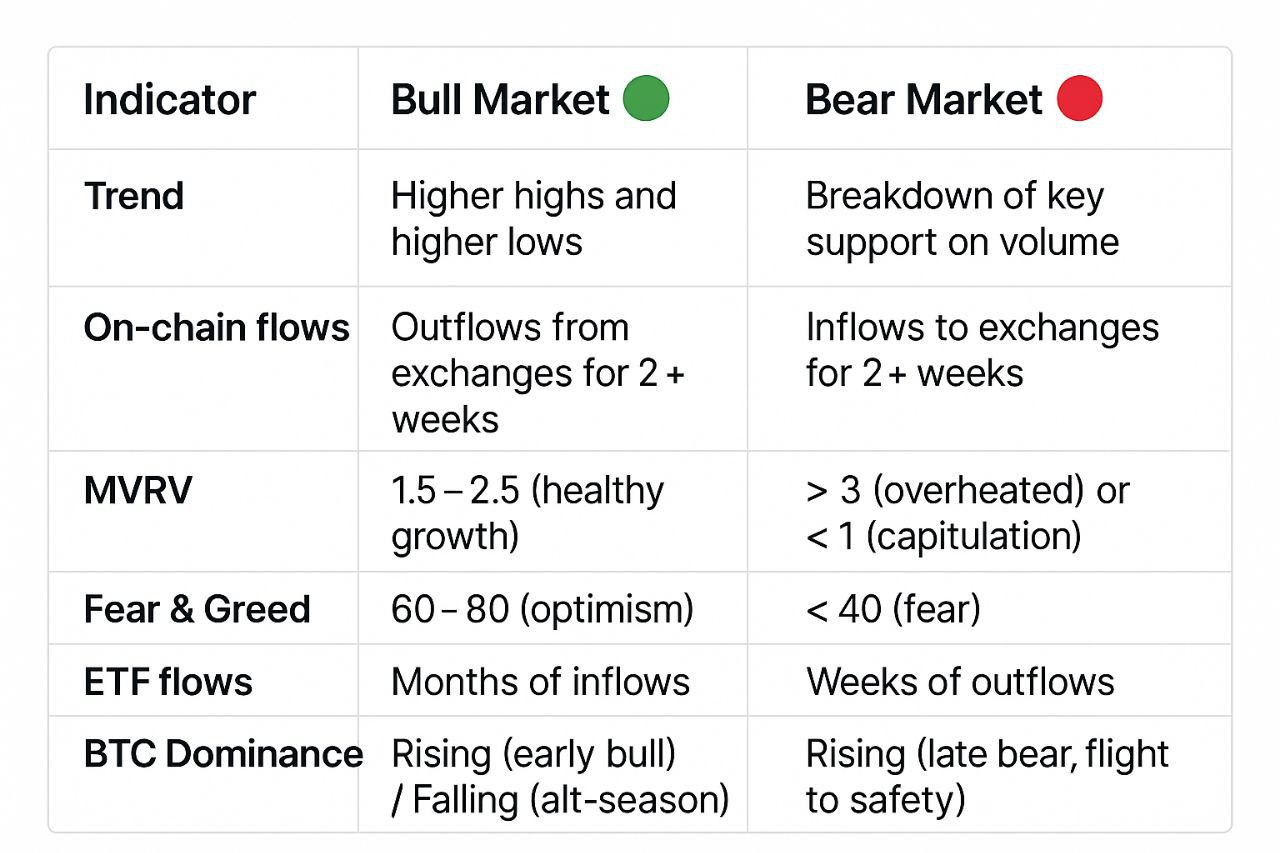Click the 'Months of inflows' cell
This screenshot has width=1280, height=853.
[x=540, y=682]
